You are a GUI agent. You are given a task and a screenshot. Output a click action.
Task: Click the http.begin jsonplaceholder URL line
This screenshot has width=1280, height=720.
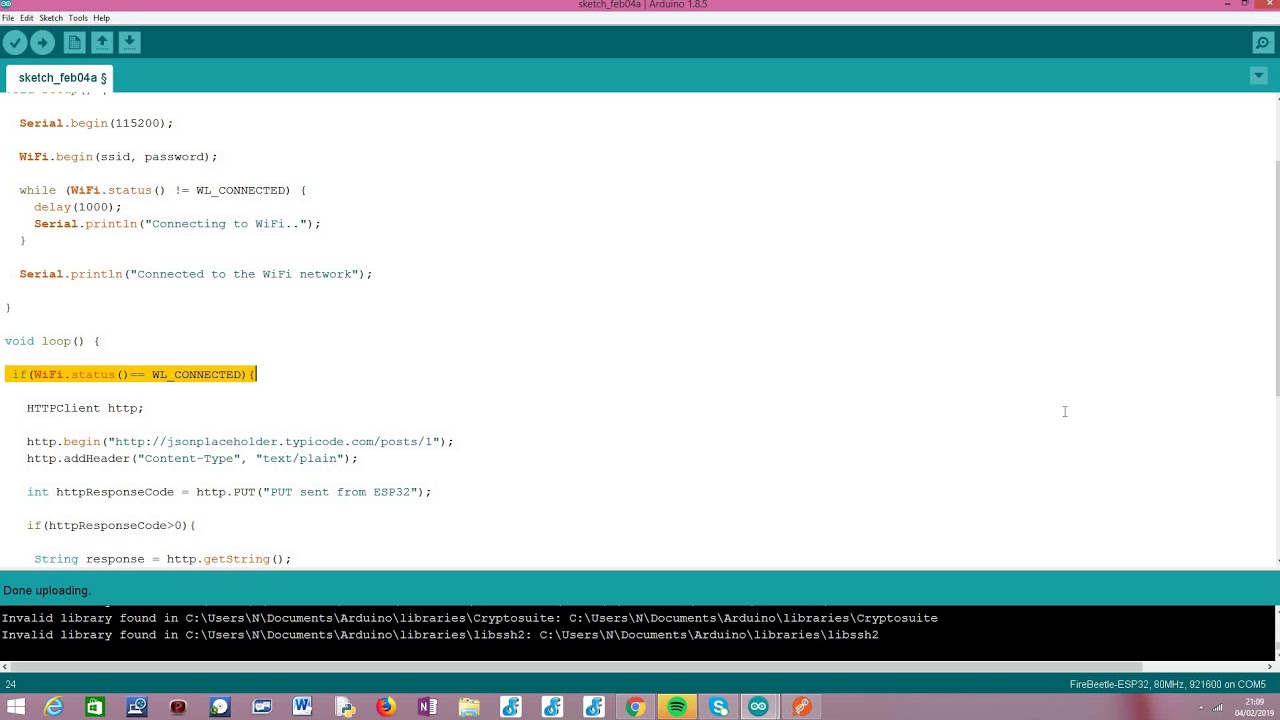click(x=240, y=441)
